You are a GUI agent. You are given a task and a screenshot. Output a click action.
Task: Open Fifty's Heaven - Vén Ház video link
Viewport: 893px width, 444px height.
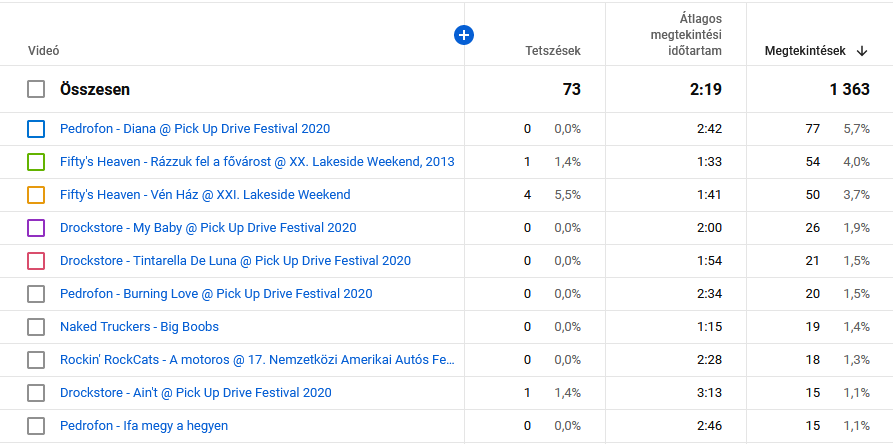coord(205,195)
